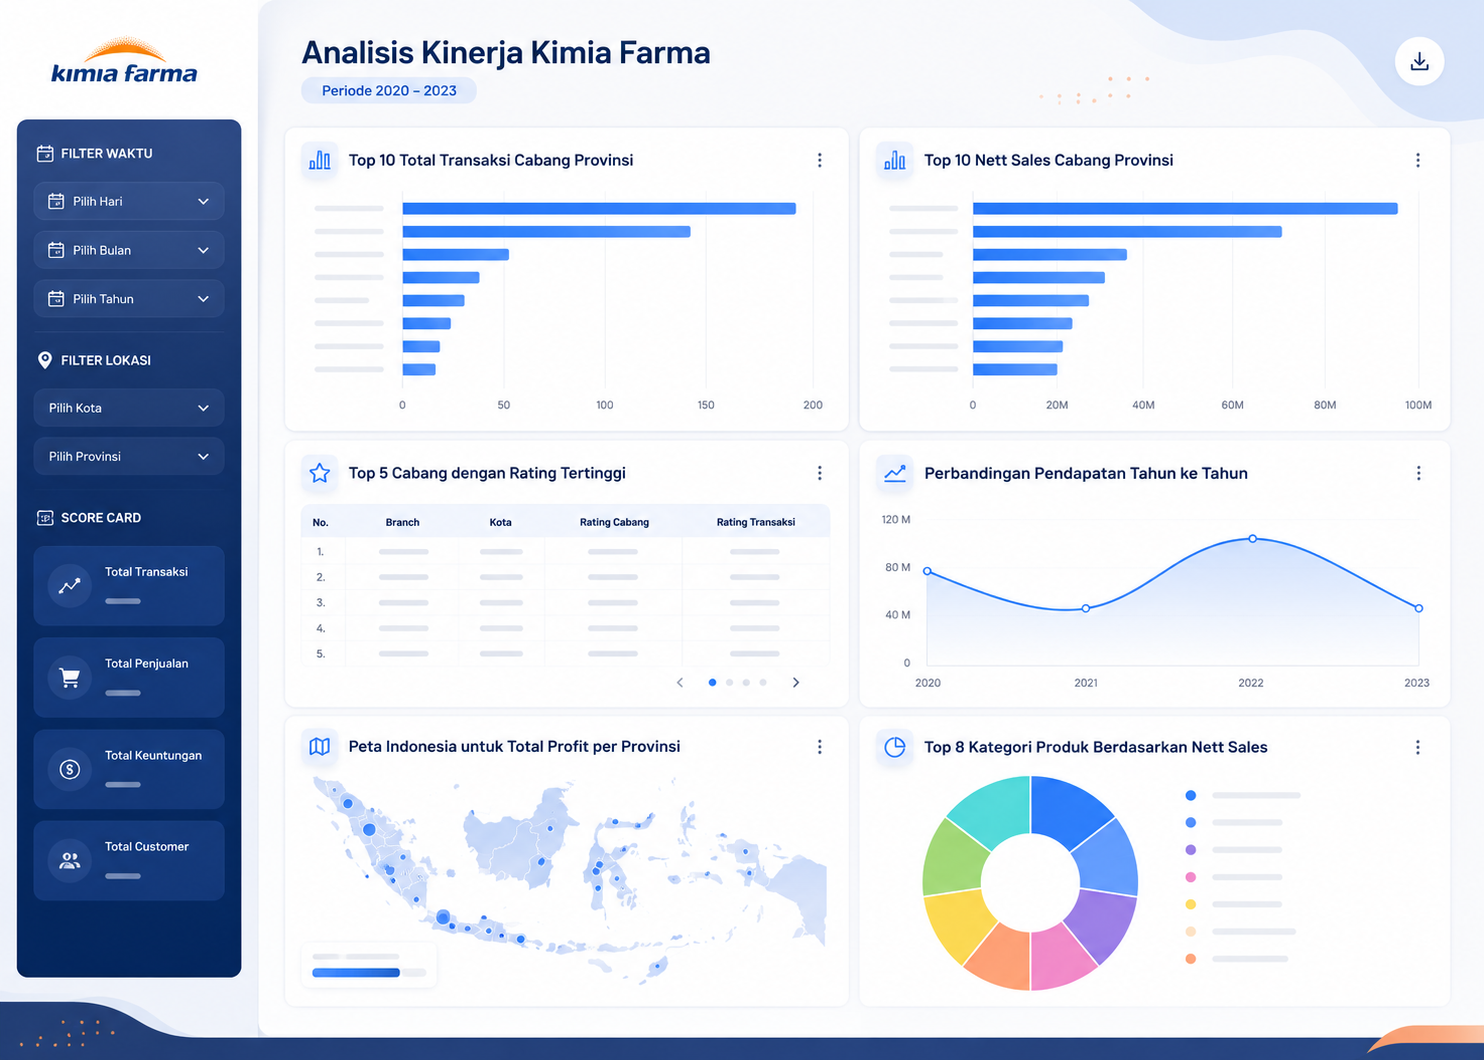Image resolution: width=1484 pixels, height=1060 pixels.
Task: Click the Total Customer score card
Action: pos(129,861)
